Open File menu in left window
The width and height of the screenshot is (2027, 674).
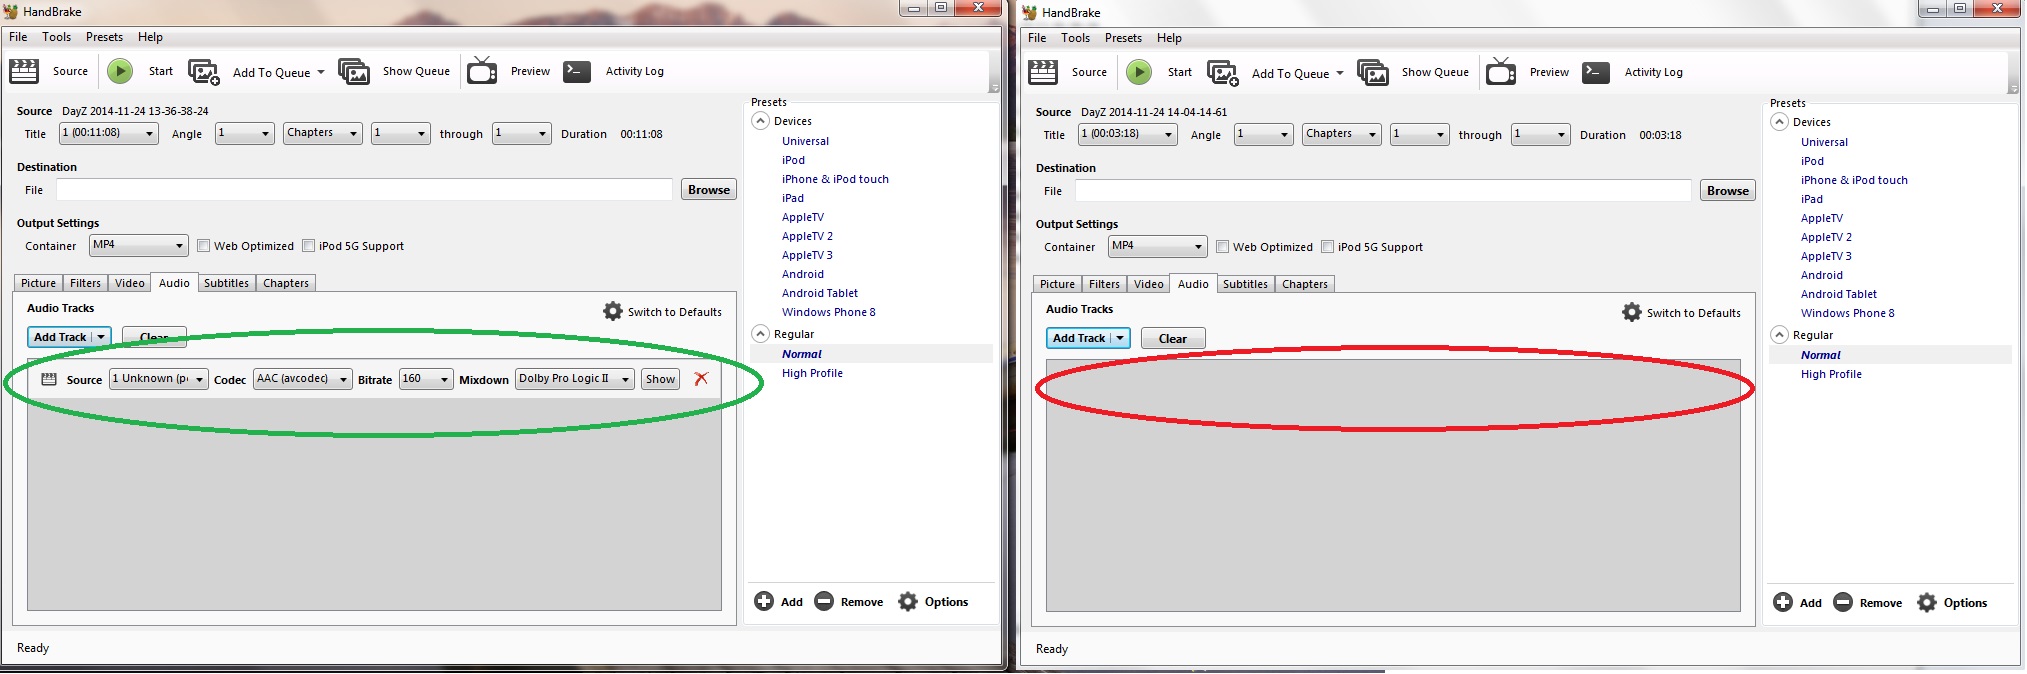click(x=18, y=37)
